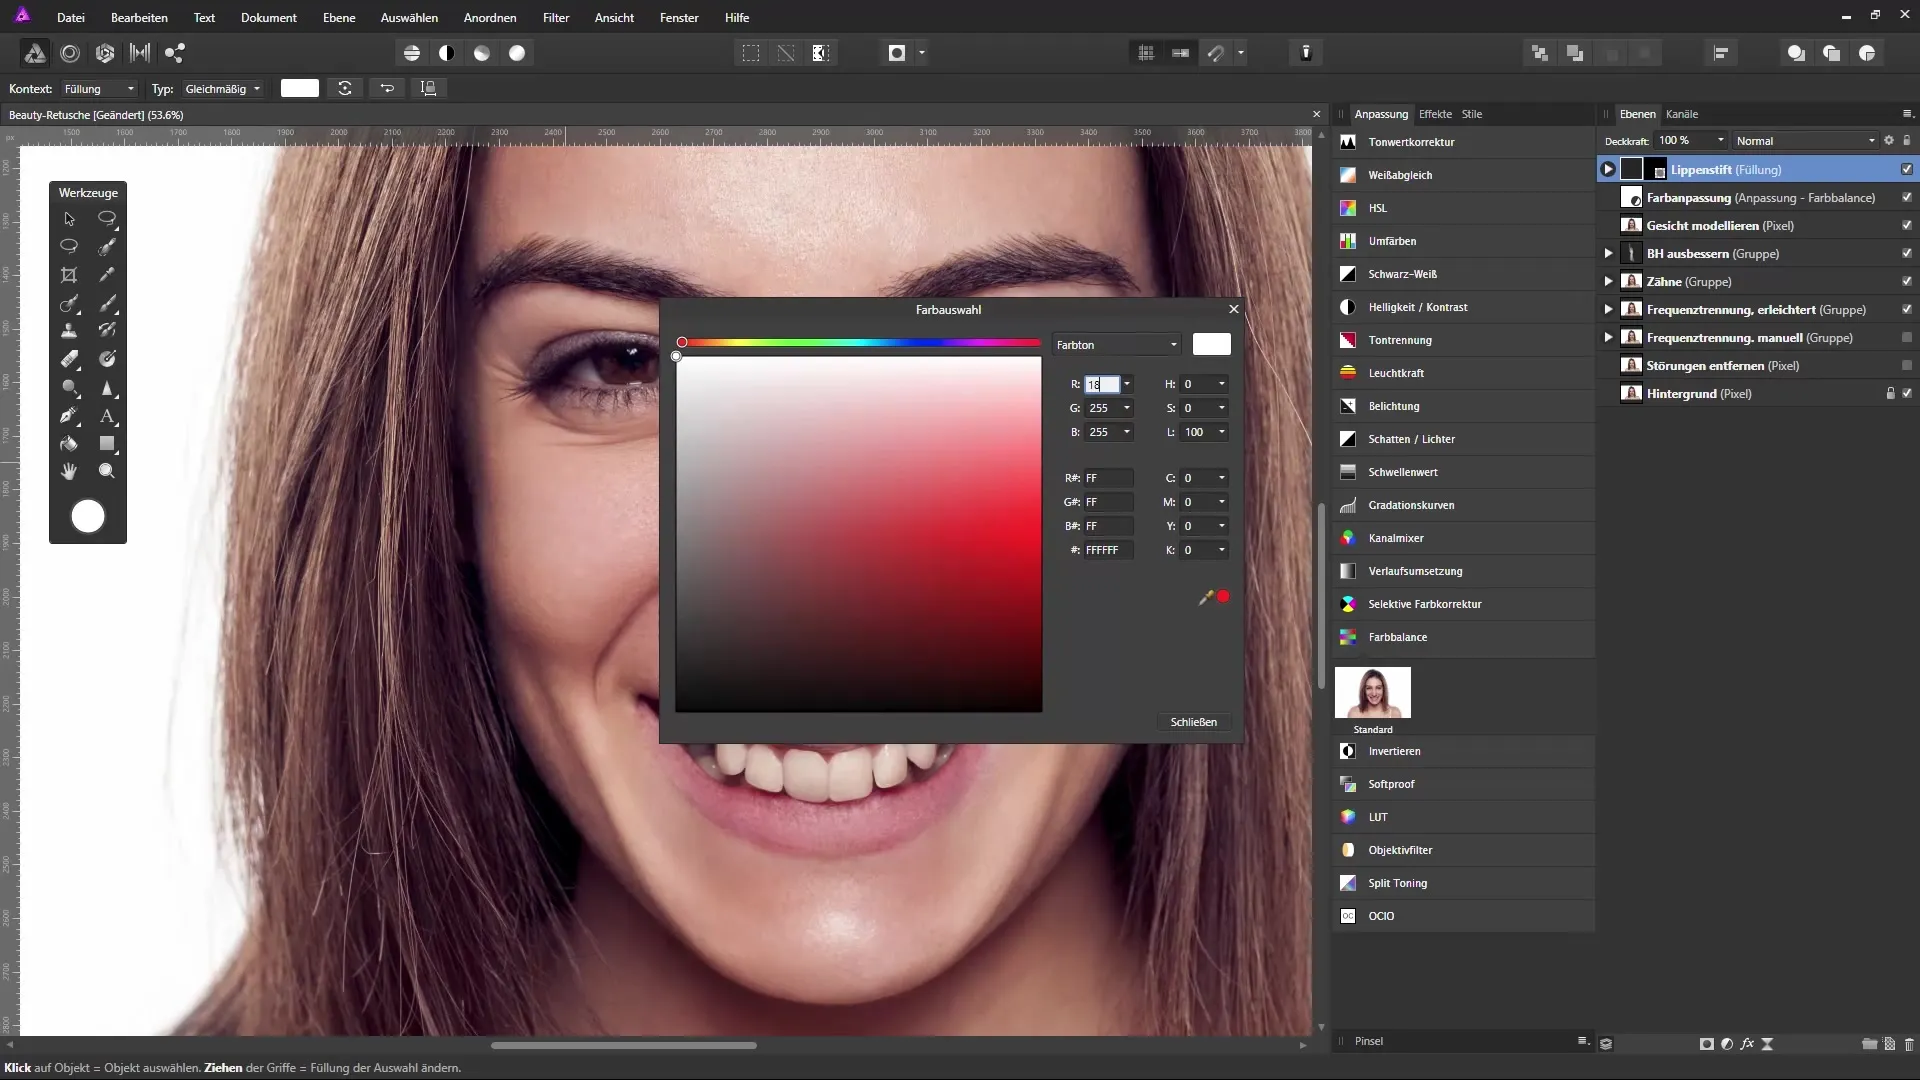
Task: Select the Rectangle shape tool
Action: [x=107, y=443]
